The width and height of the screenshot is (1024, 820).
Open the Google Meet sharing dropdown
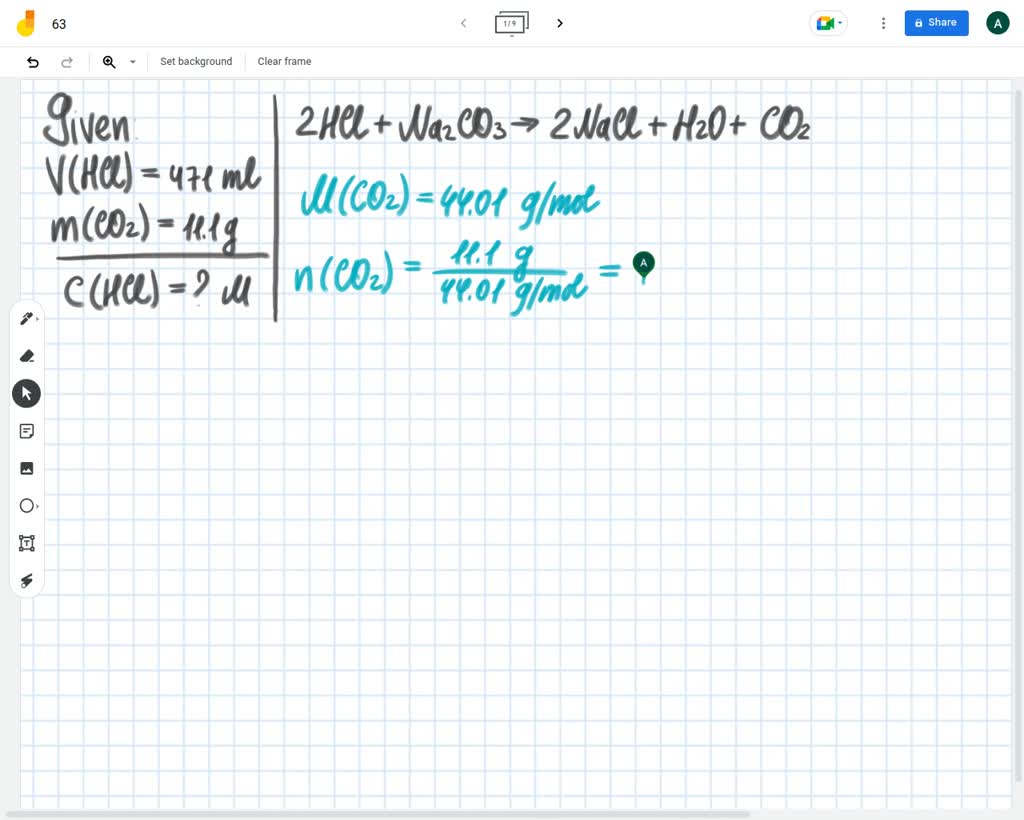[x=828, y=22]
